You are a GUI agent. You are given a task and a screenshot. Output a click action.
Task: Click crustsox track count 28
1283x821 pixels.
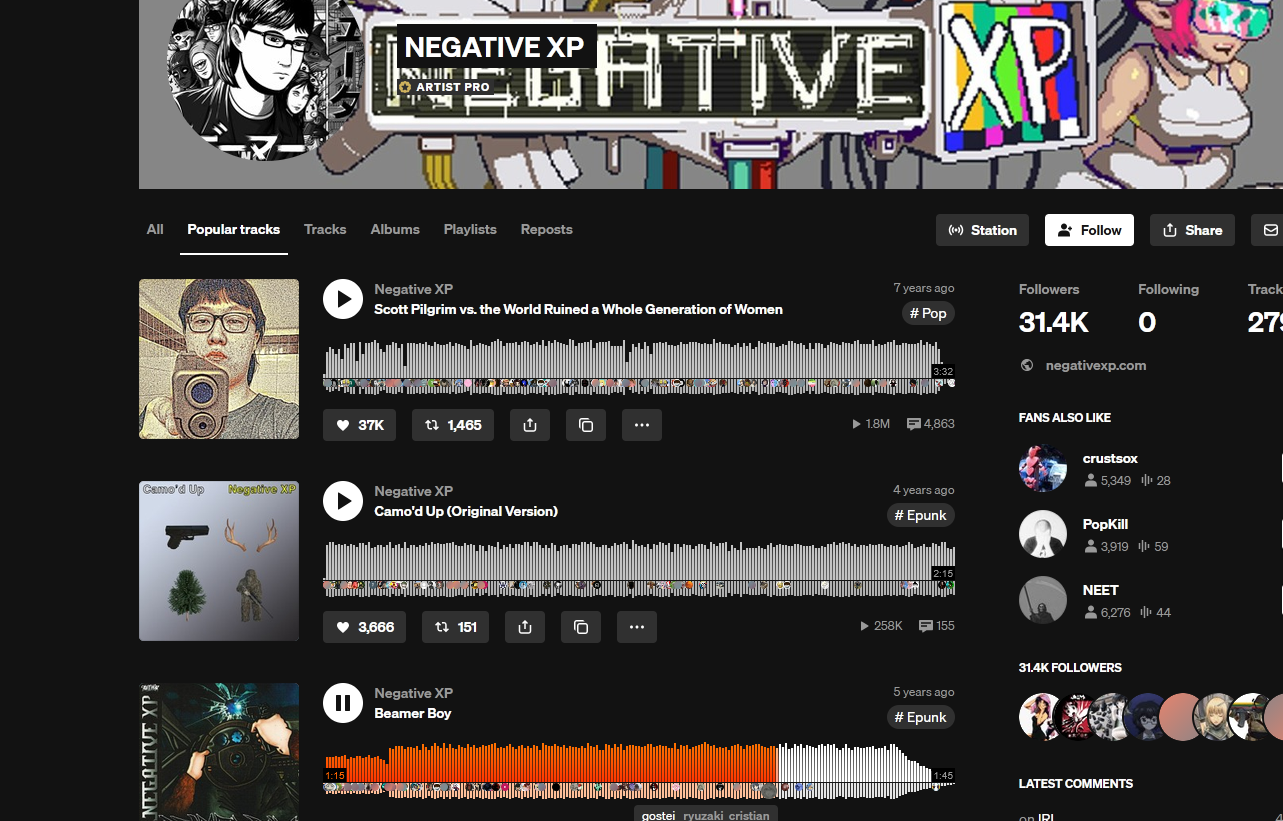click(1155, 480)
